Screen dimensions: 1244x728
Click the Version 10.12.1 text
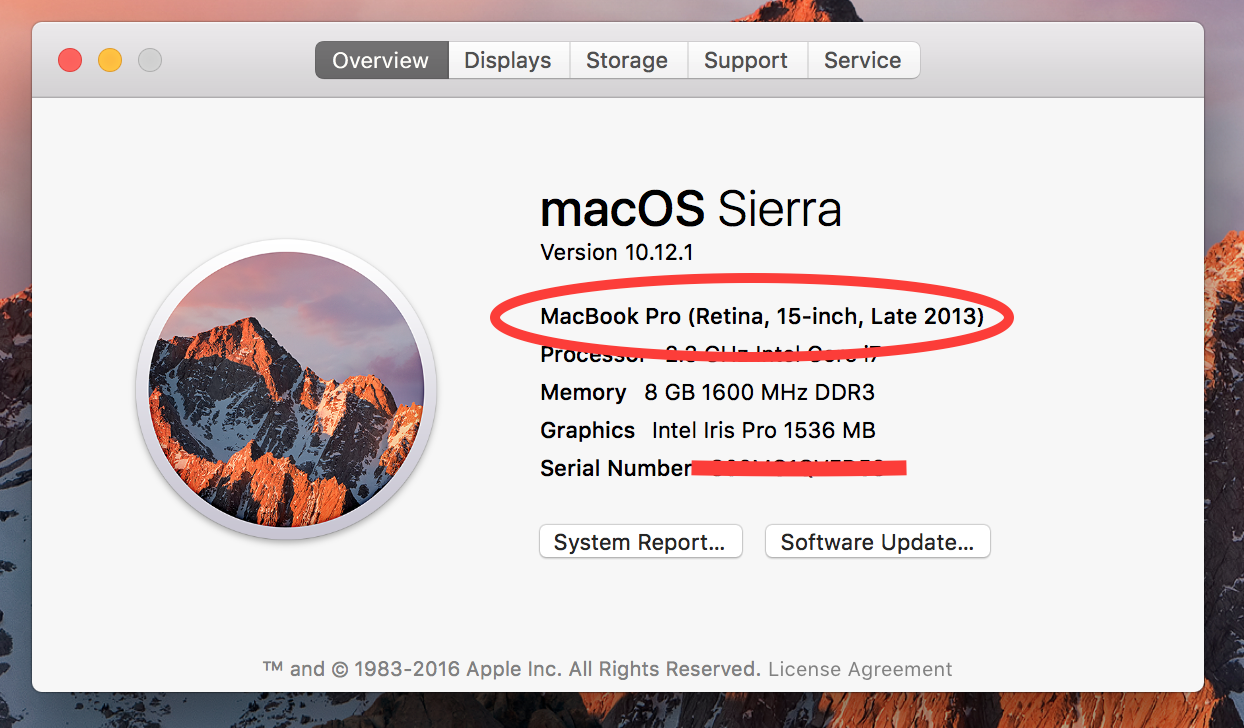point(617,252)
